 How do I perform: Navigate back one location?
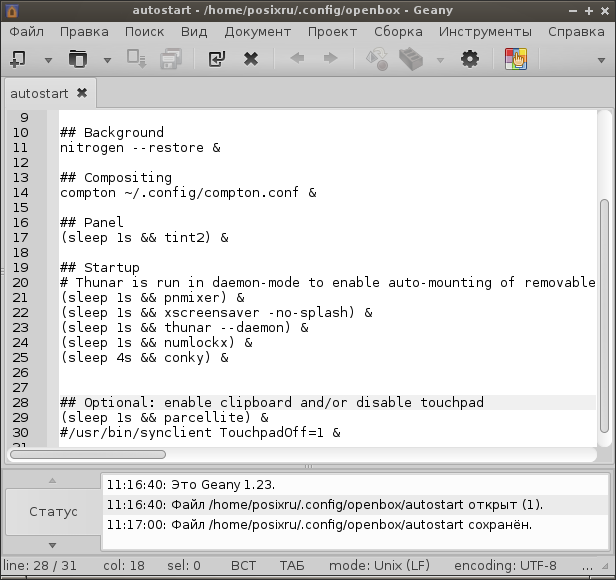click(x=297, y=59)
